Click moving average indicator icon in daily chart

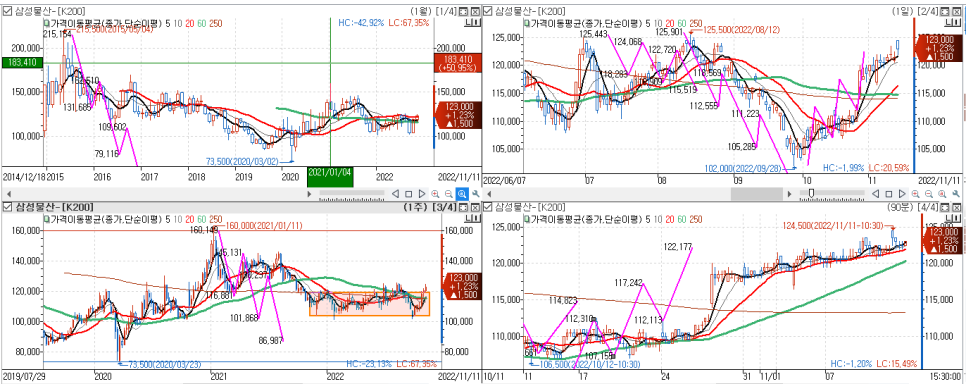(x=526, y=23)
